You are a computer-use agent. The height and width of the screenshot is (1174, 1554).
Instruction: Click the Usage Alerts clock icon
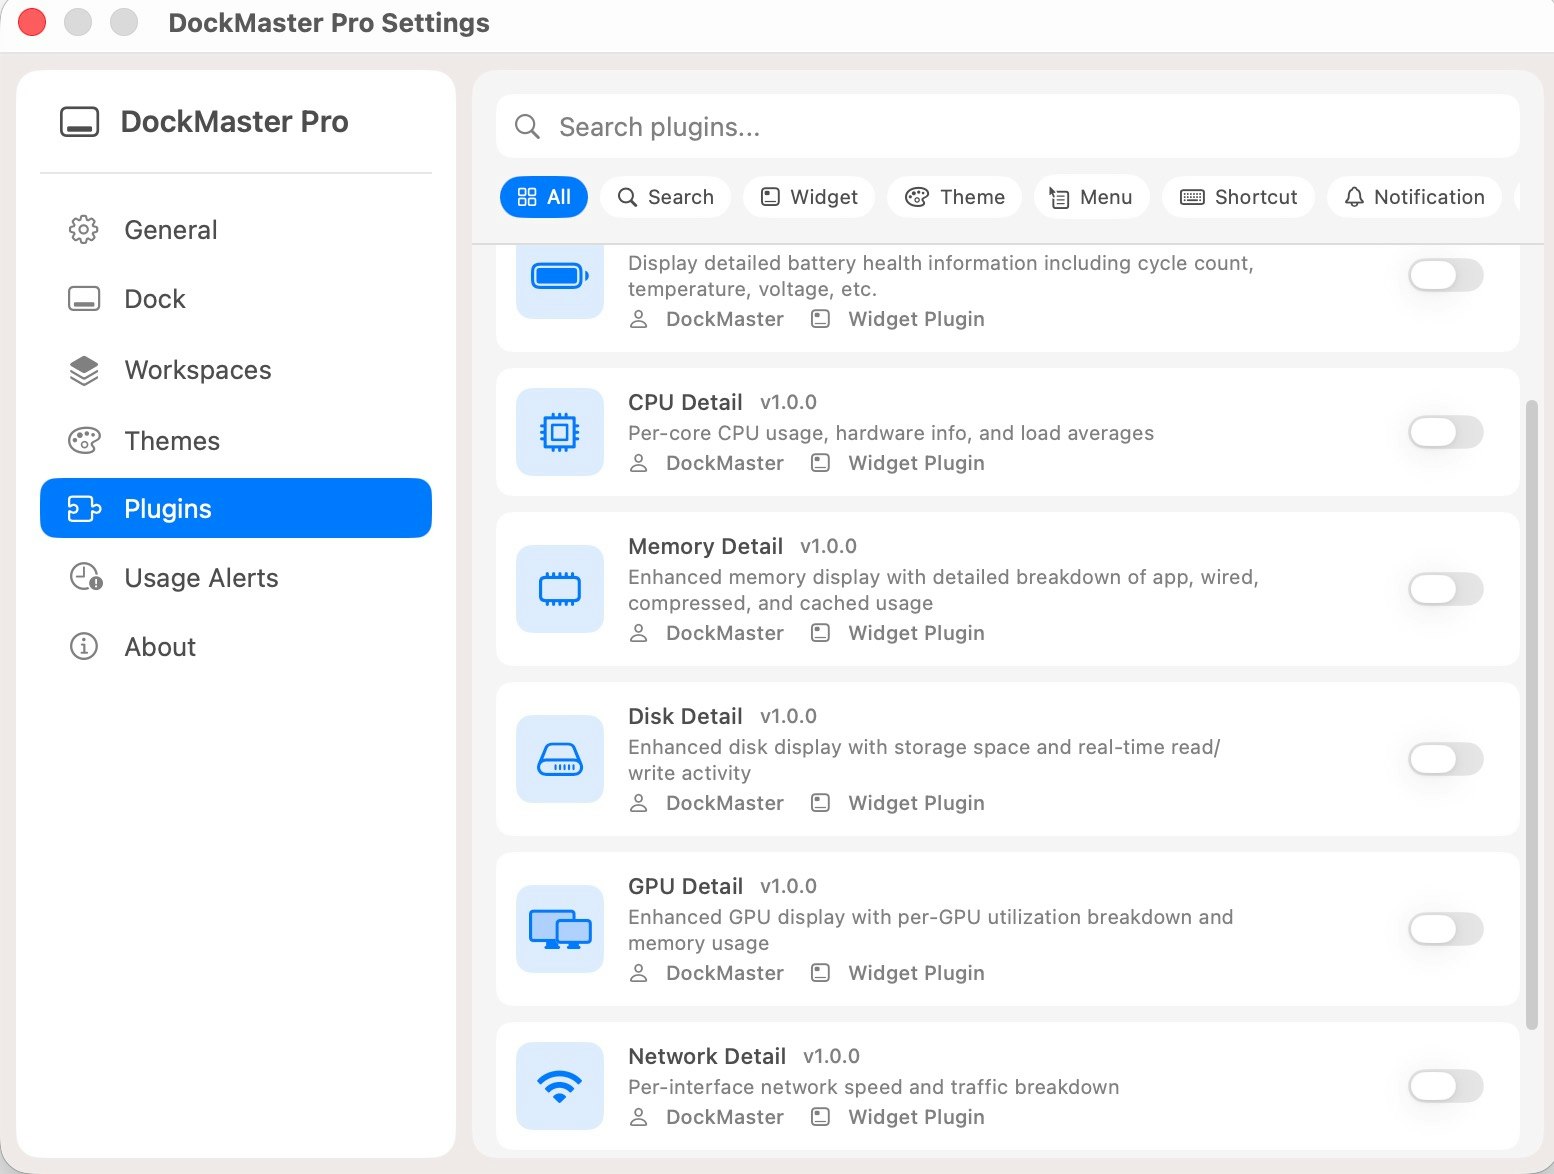(85, 578)
